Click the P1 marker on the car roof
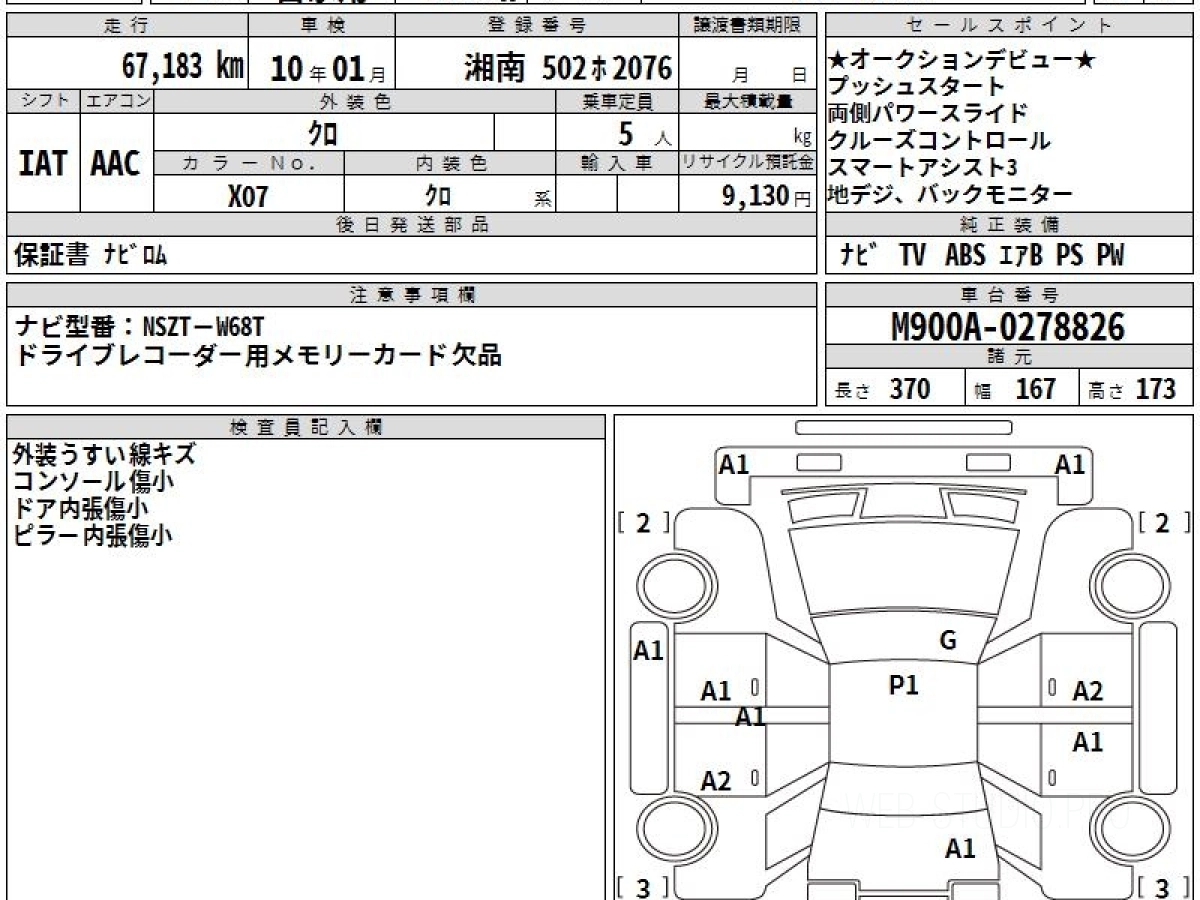 click(x=903, y=685)
